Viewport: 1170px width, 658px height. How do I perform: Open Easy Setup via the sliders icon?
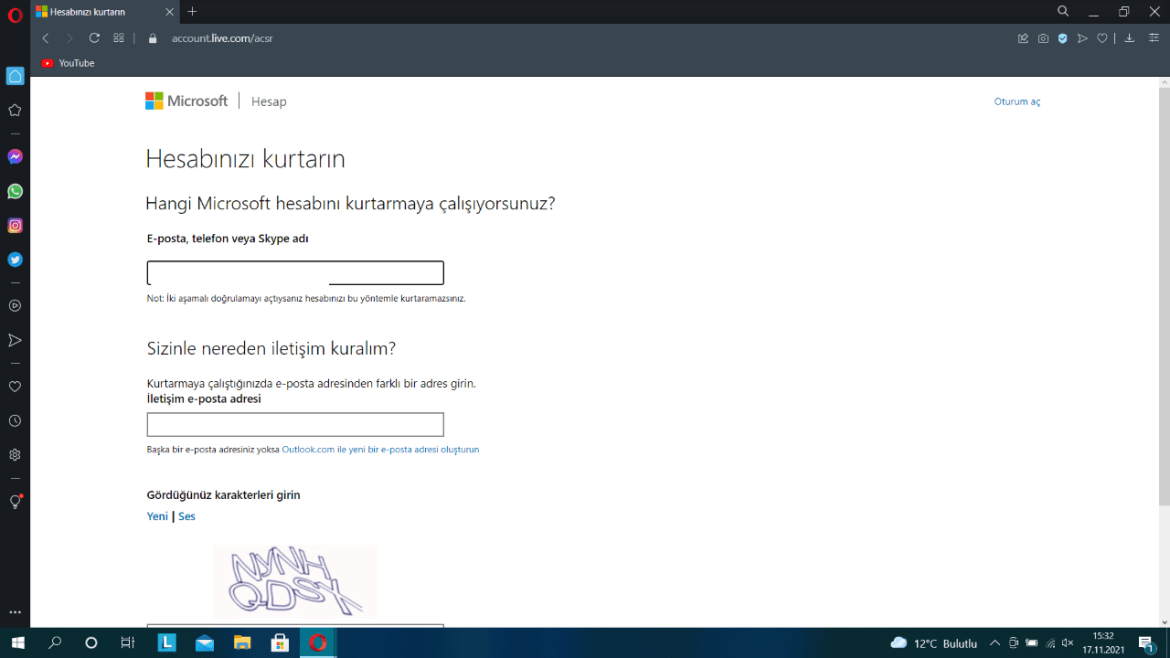coord(1150,38)
